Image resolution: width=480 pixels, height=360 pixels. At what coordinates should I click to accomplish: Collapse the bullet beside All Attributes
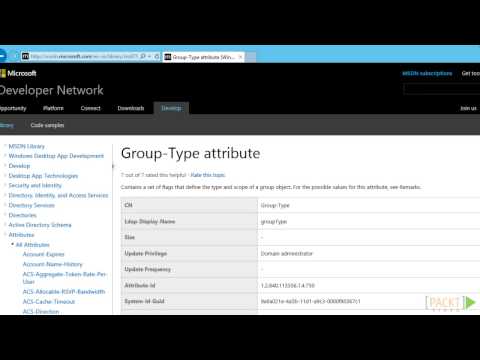(13, 244)
